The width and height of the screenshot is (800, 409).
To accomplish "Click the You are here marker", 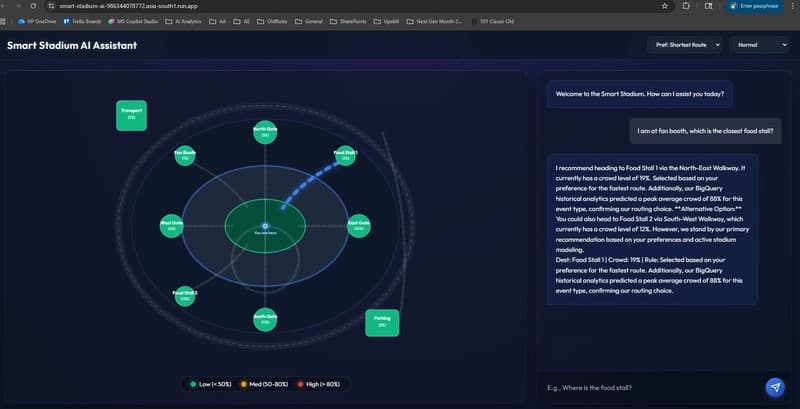I will [265, 226].
